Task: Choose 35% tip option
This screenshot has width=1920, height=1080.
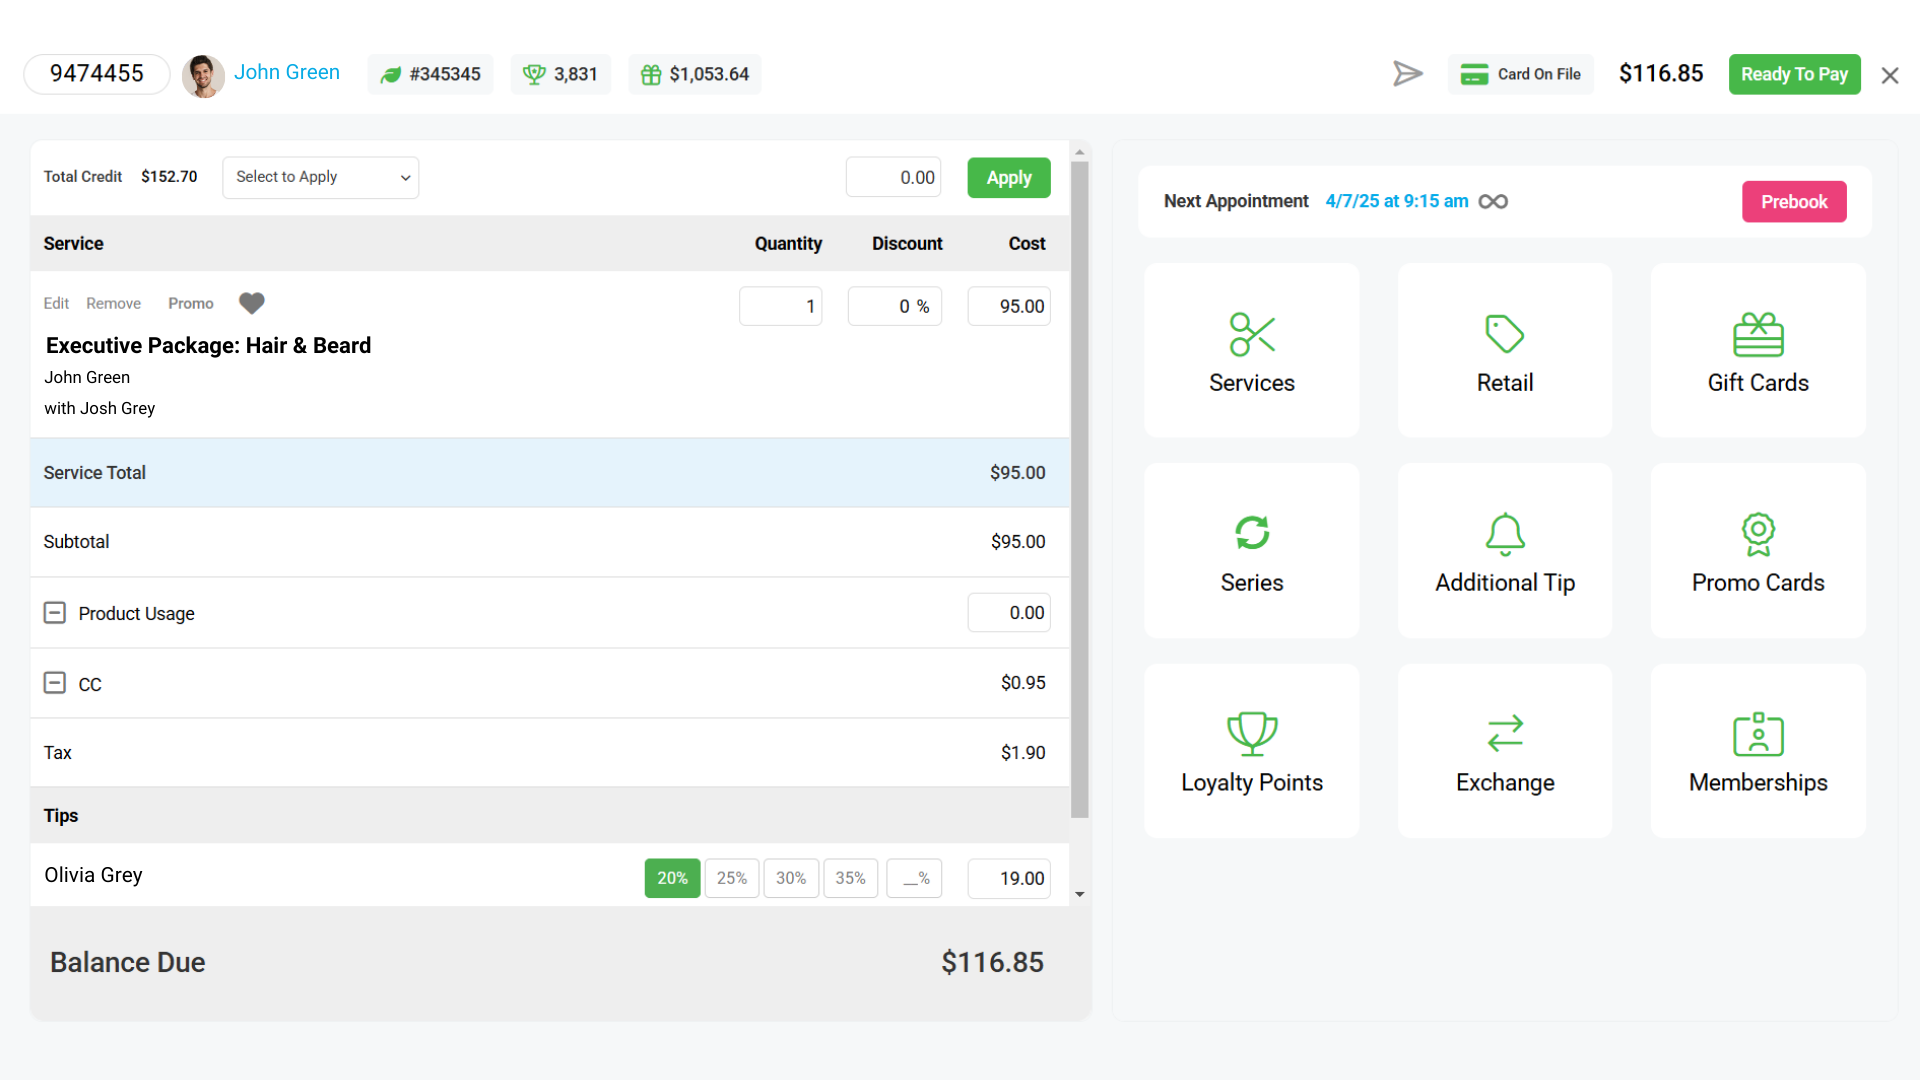Action: click(x=850, y=878)
